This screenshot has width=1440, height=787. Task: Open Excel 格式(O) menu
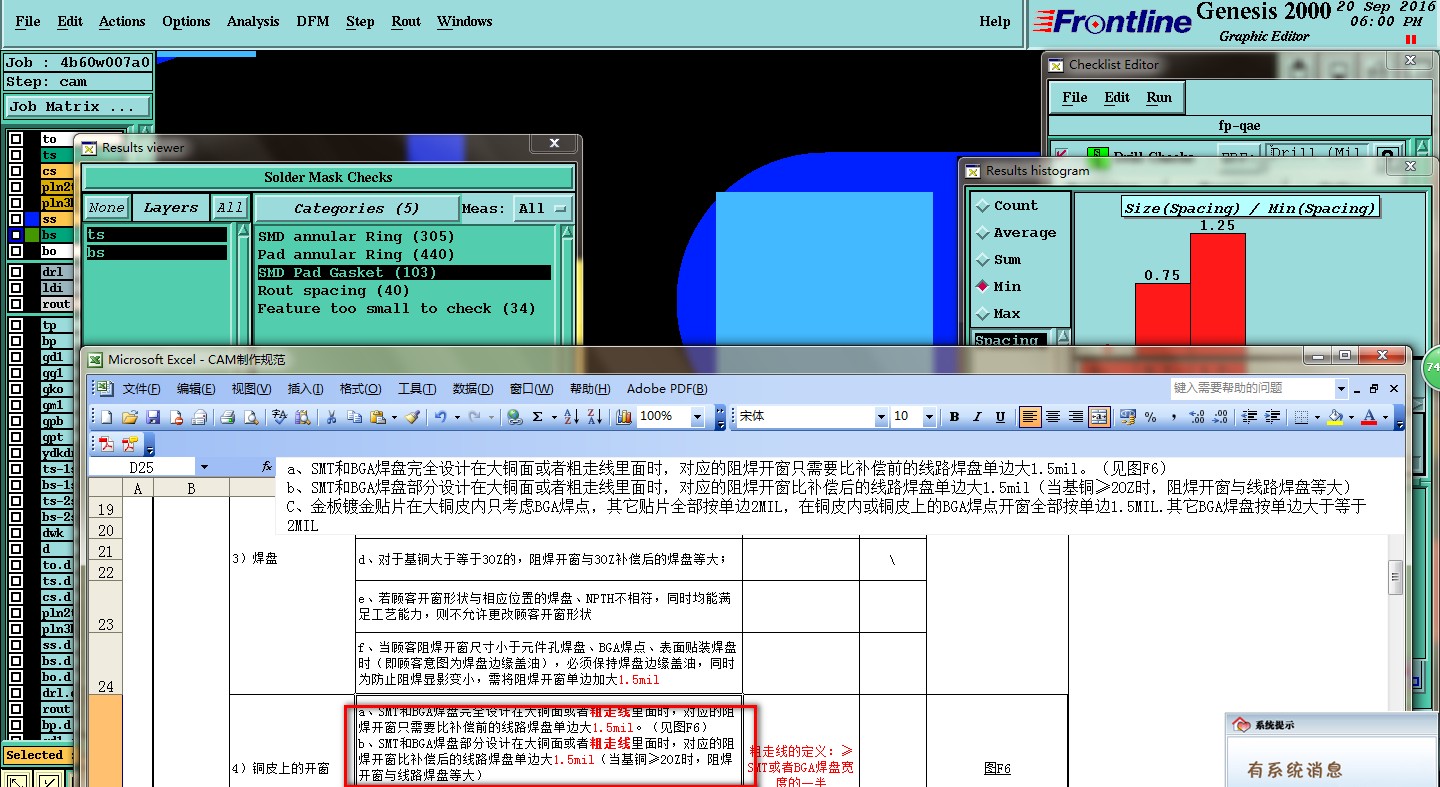point(360,389)
